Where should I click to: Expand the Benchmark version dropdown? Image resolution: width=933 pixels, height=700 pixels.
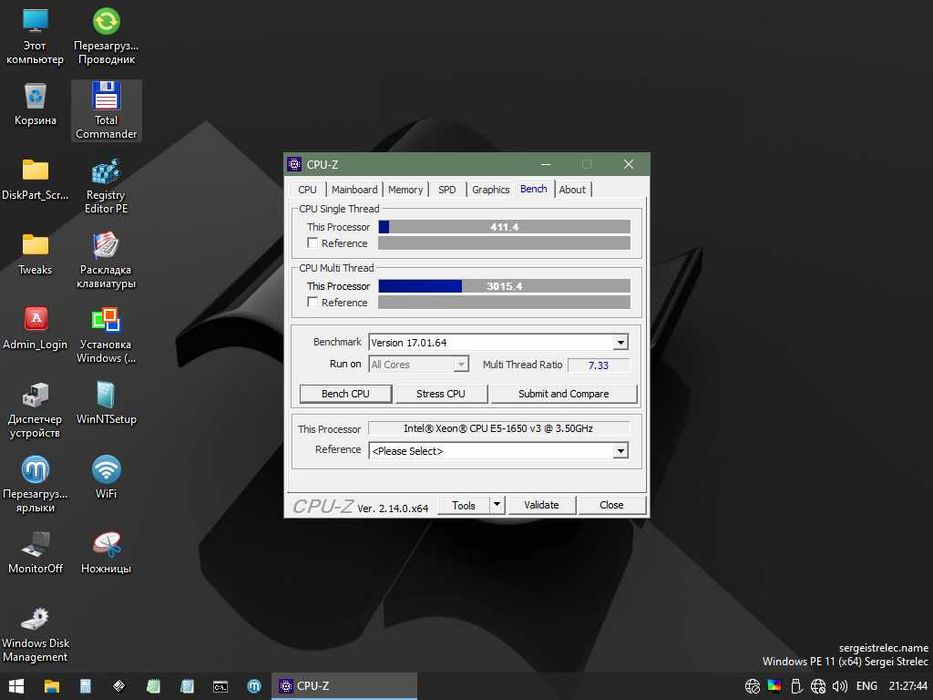coord(620,342)
